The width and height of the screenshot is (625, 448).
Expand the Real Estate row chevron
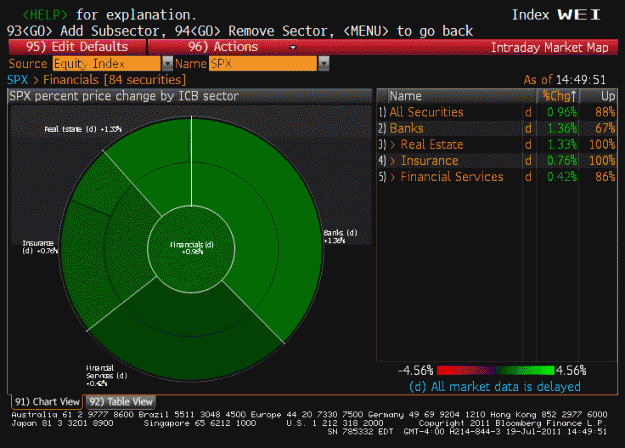pos(393,145)
